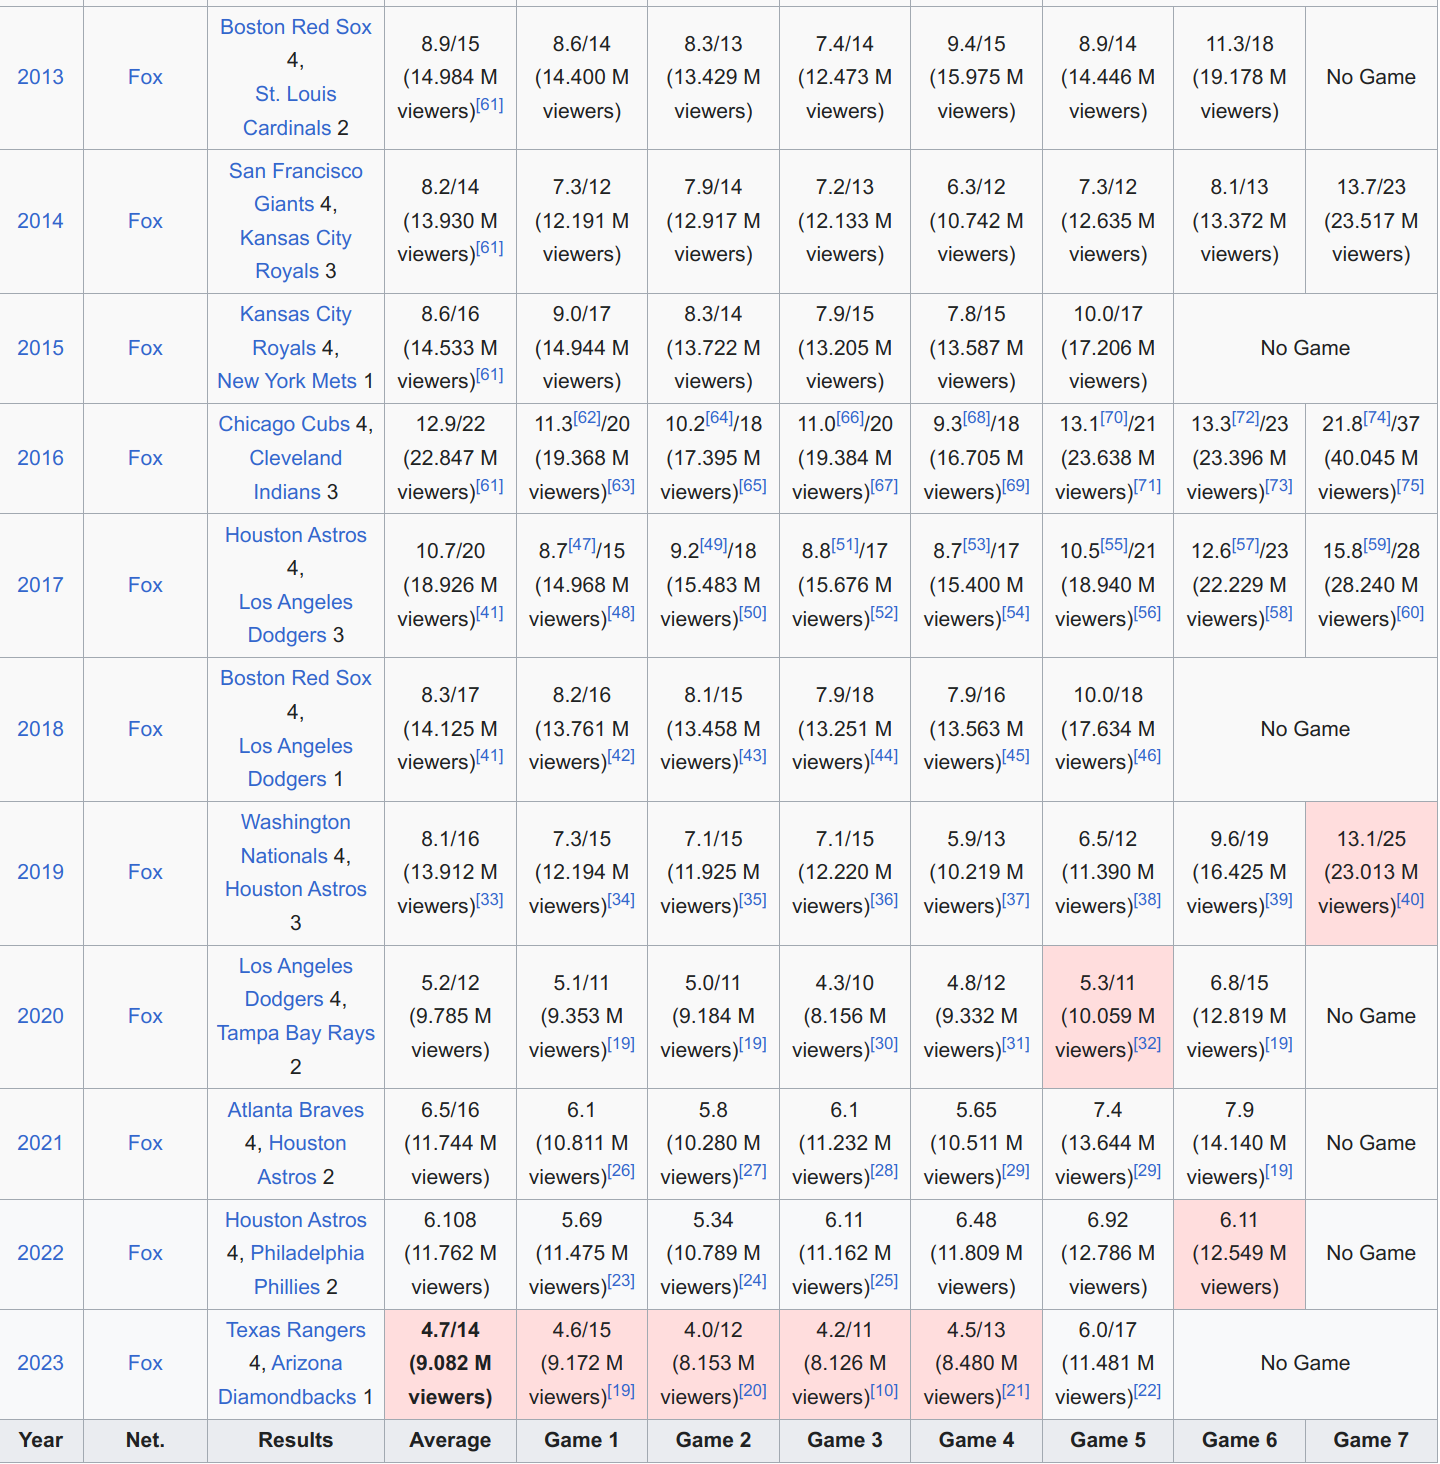Follow citation [61] in the 2013 average cell

490,104
